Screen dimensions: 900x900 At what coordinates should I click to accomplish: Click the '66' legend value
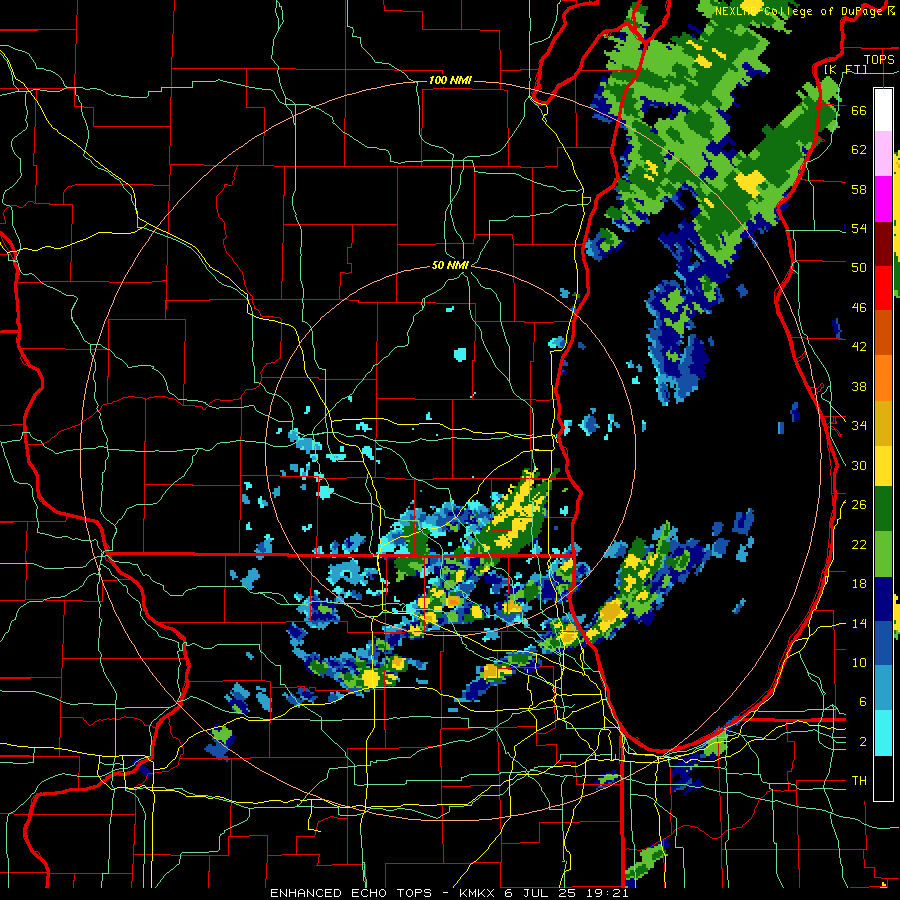859,110
